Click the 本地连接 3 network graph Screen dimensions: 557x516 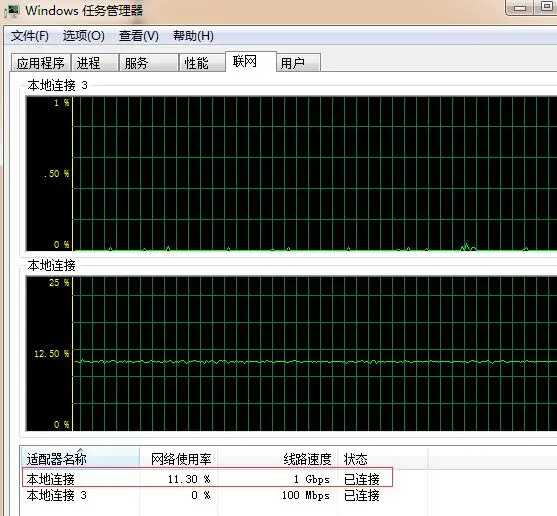click(291, 174)
